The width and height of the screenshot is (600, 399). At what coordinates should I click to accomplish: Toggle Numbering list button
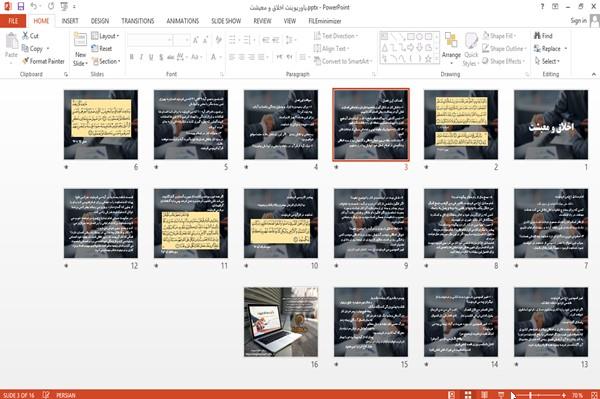pyautogui.click(x=248, y=40)
